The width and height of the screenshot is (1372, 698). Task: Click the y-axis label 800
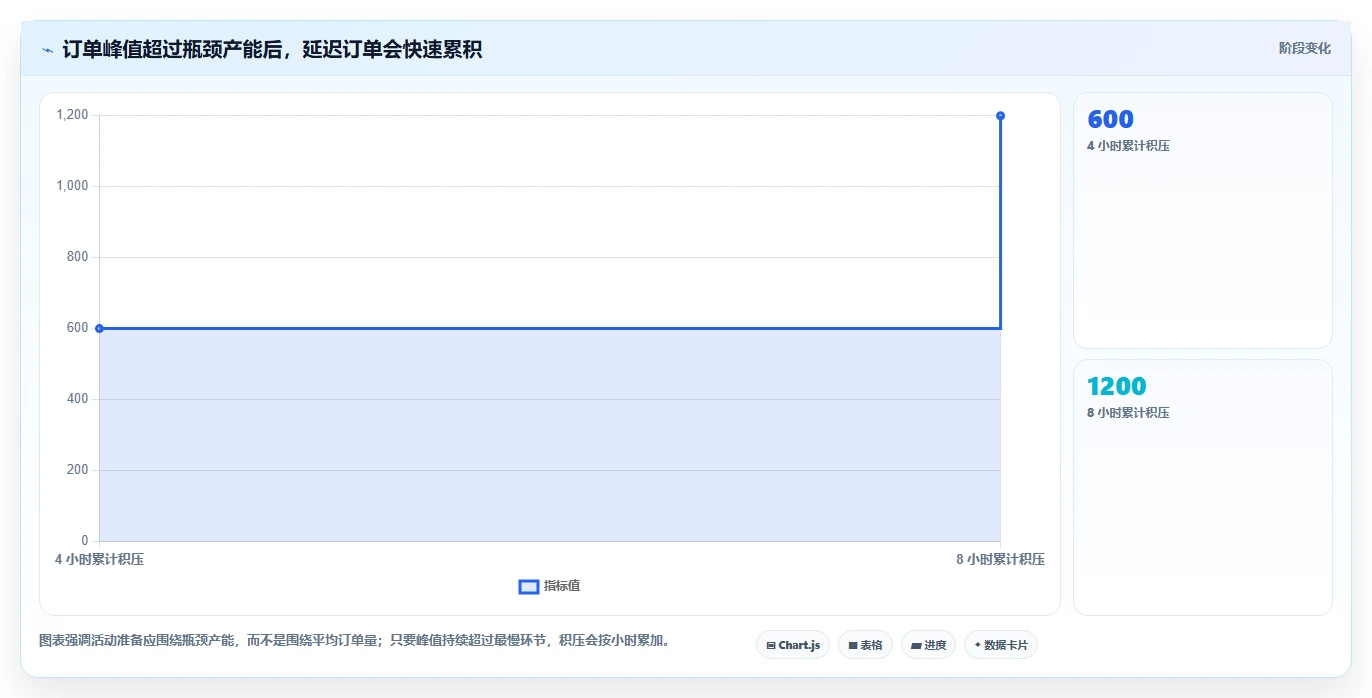78,257
